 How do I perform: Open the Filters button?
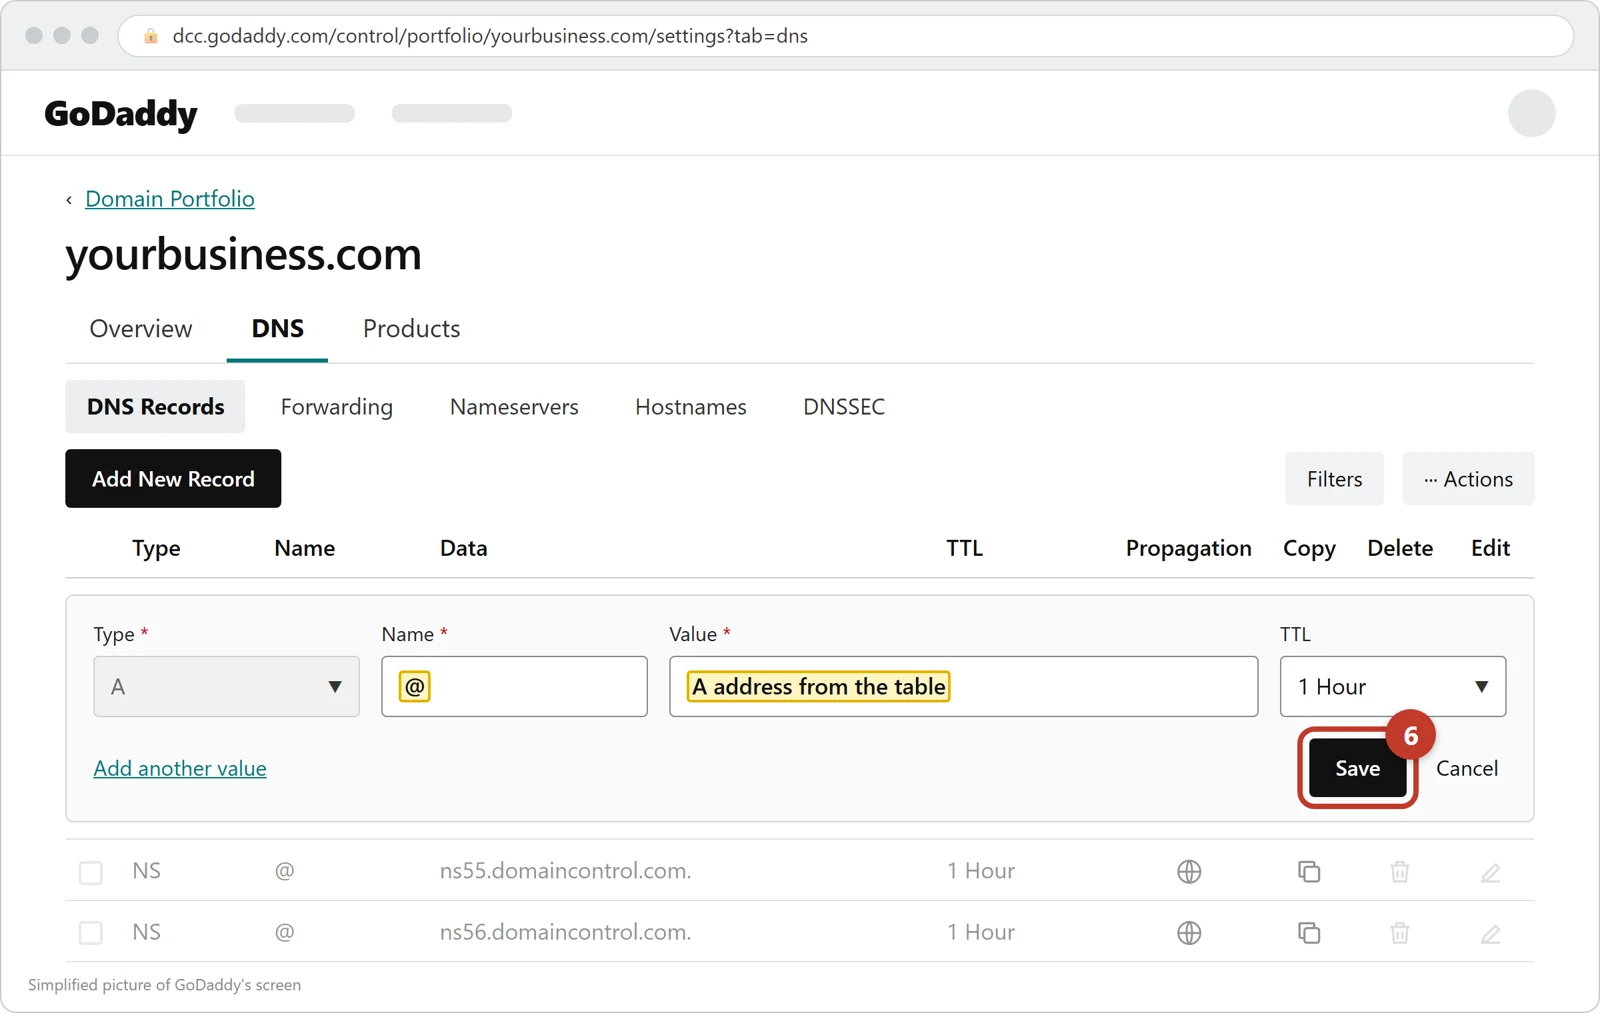1335,479
